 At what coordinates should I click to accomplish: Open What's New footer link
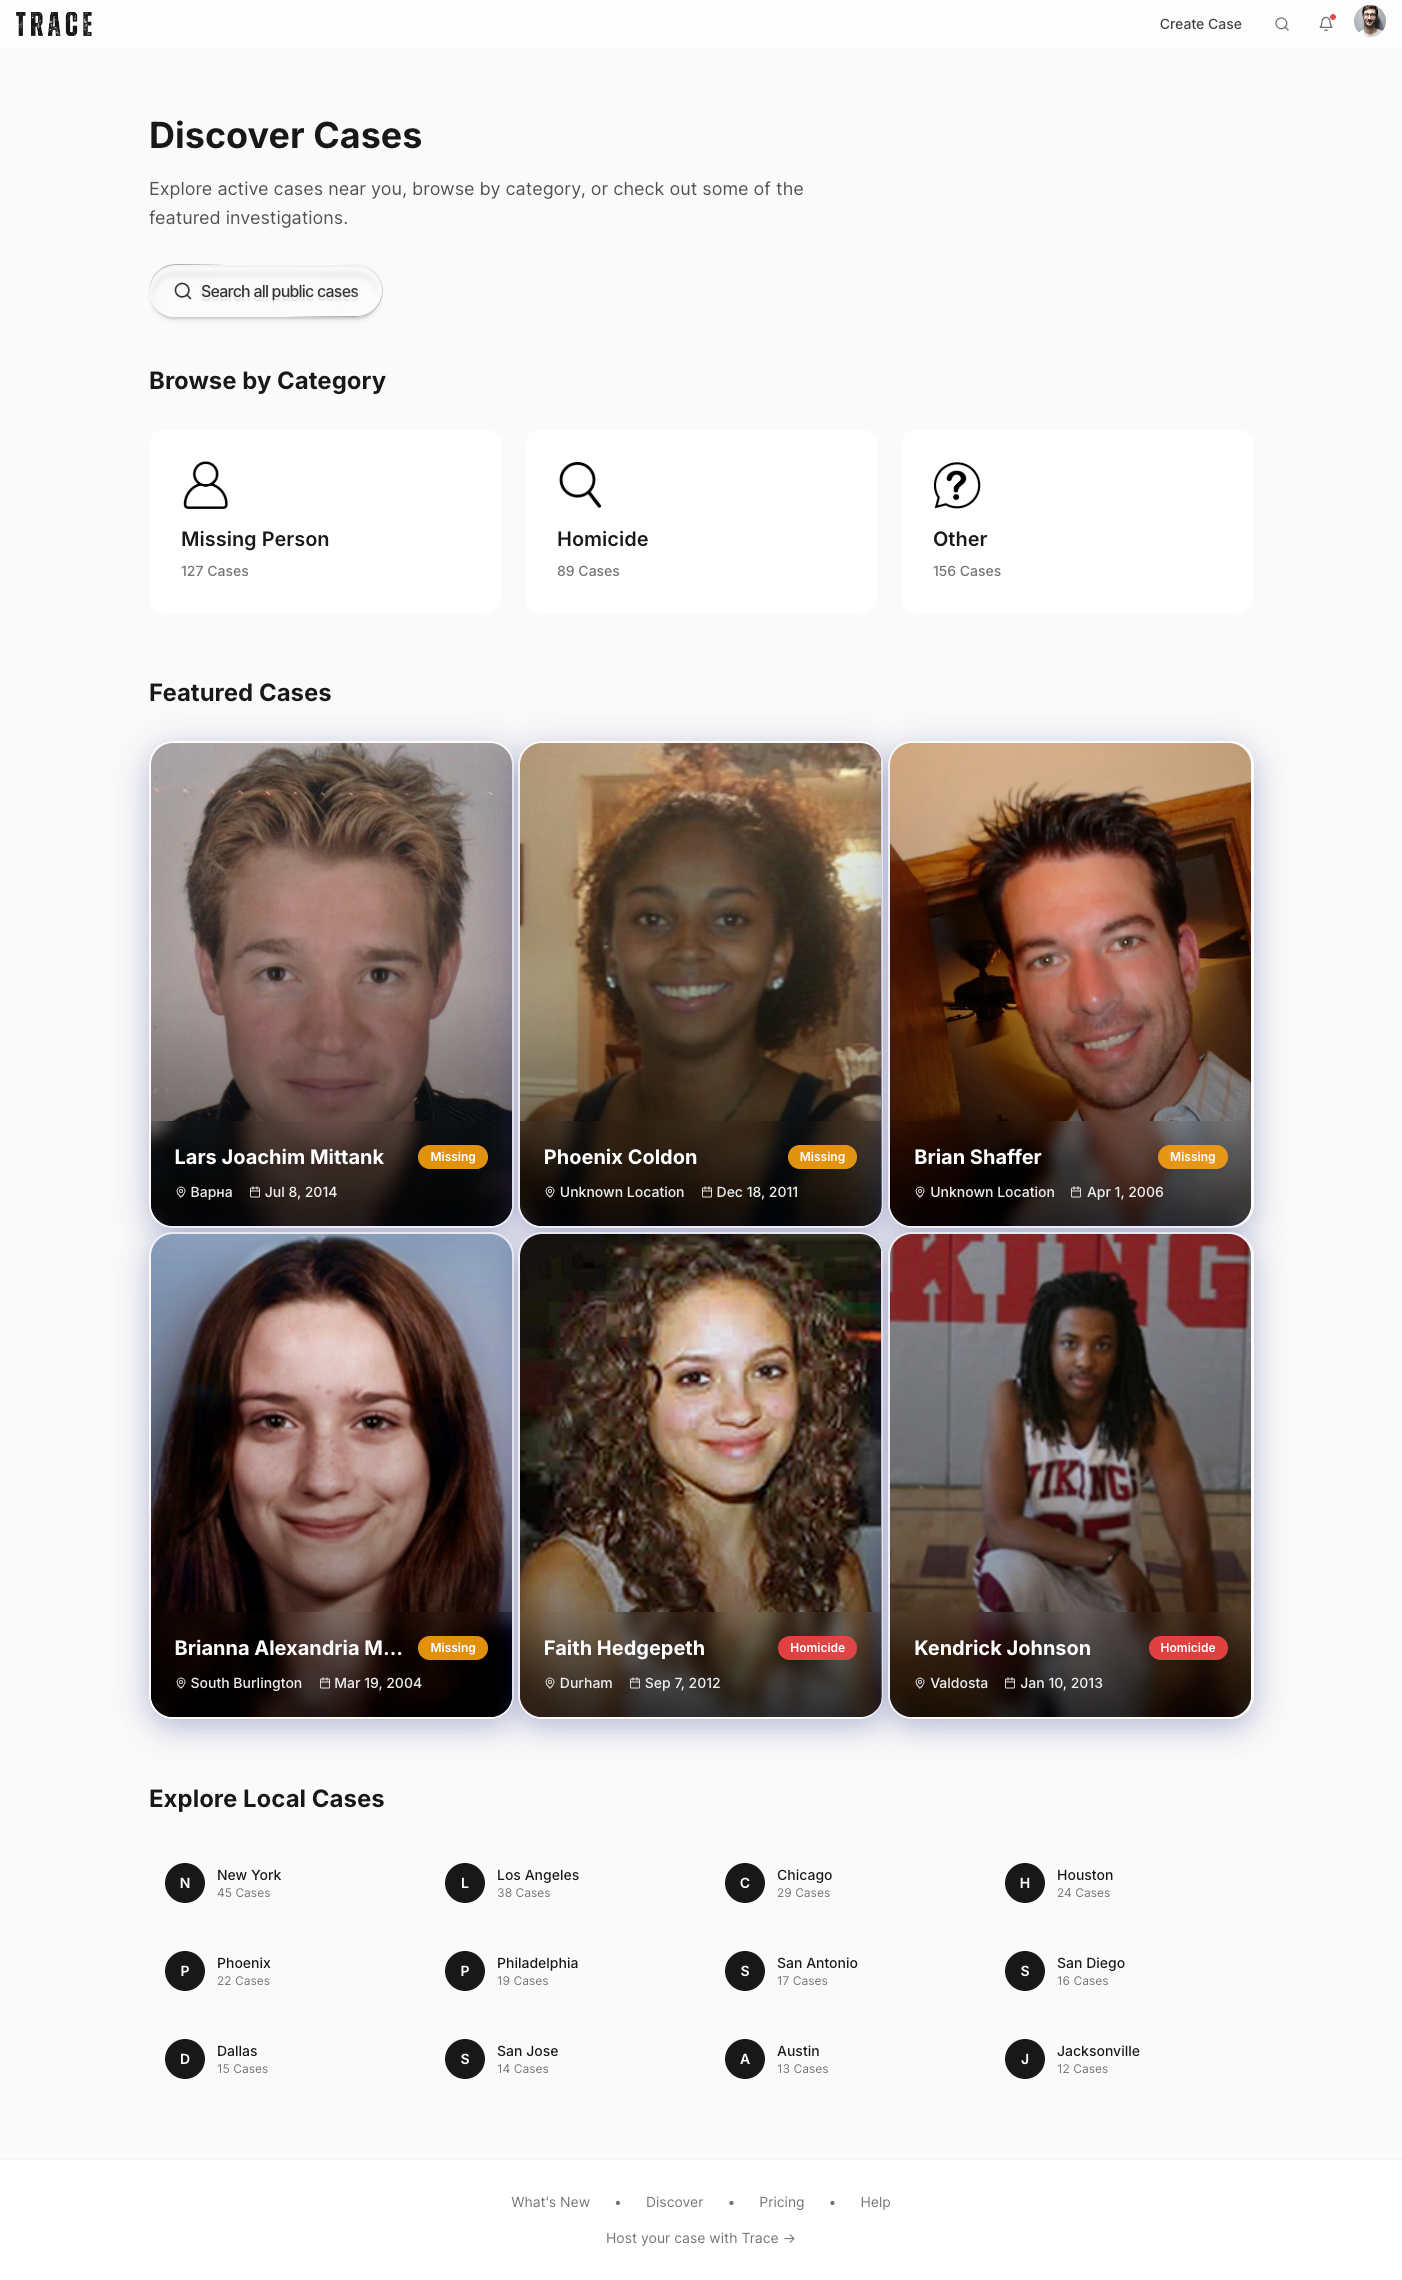550,2202
